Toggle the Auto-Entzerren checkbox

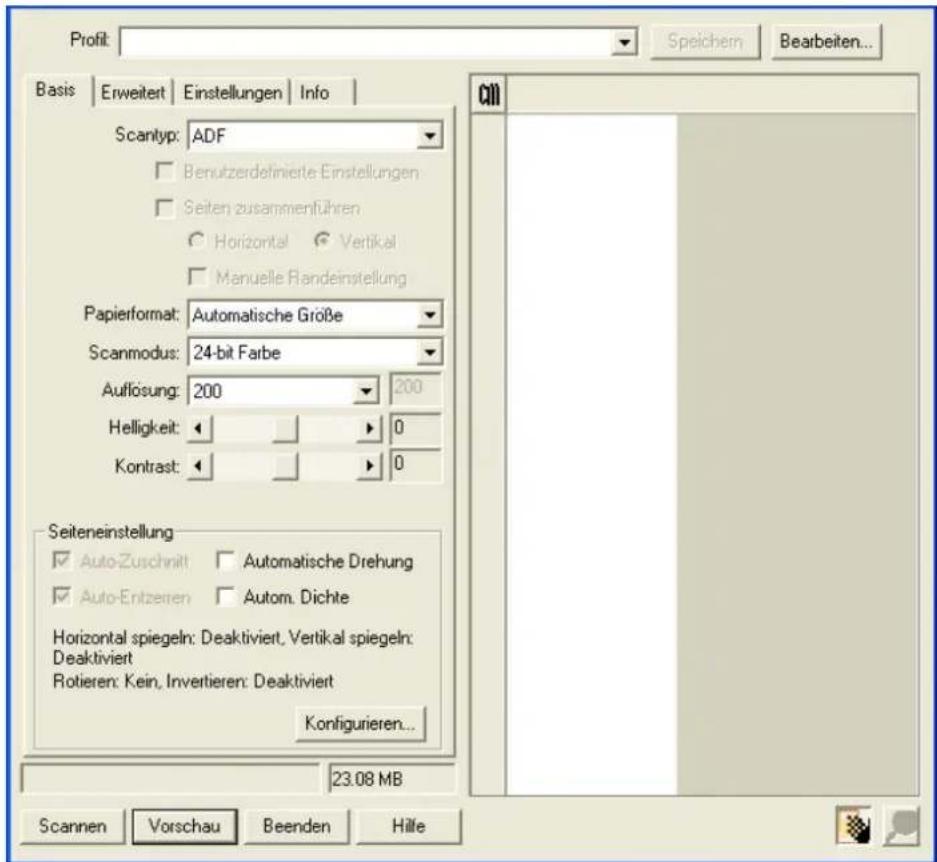[61, 596]
